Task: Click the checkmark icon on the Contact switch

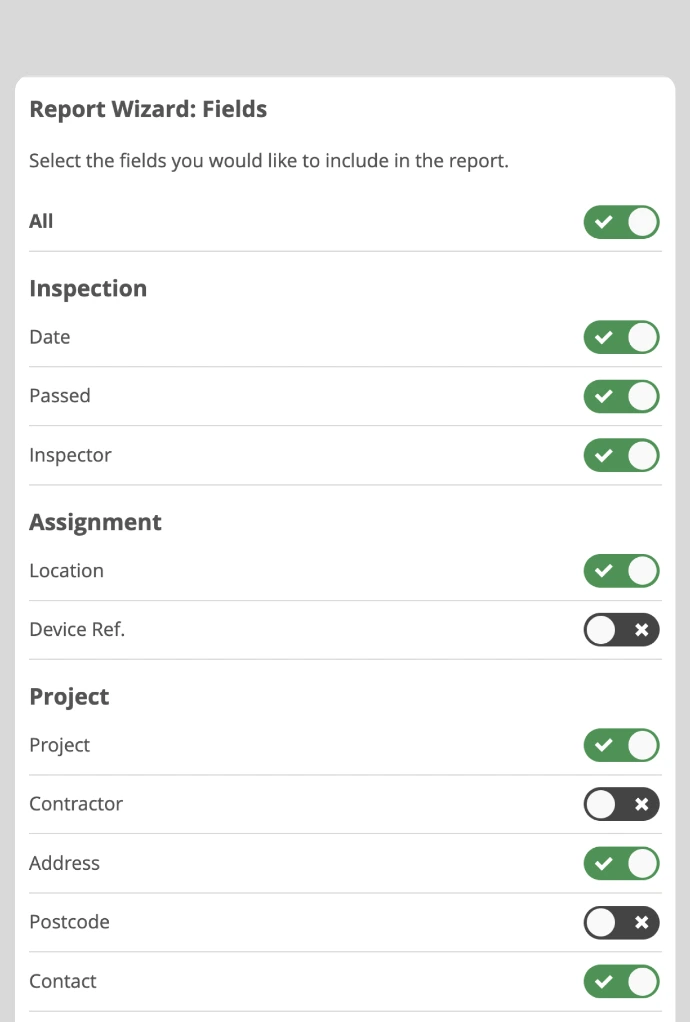Action: coord(604,981)
